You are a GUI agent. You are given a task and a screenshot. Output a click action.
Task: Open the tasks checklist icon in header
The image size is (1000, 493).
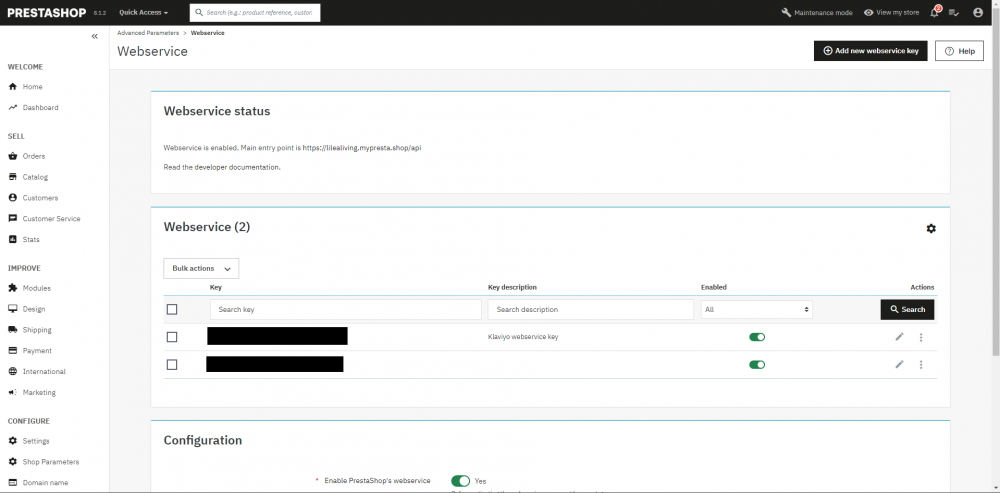[x=954, y=13]
